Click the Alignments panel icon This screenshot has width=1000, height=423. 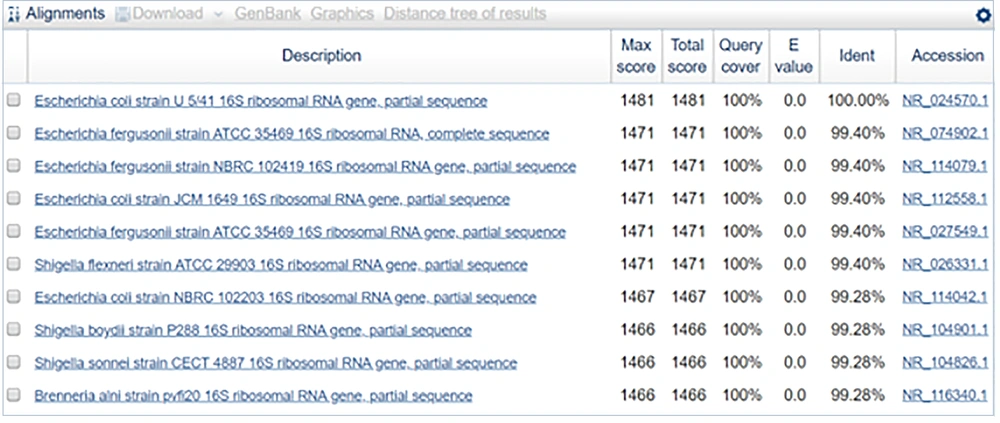(13, 14)
